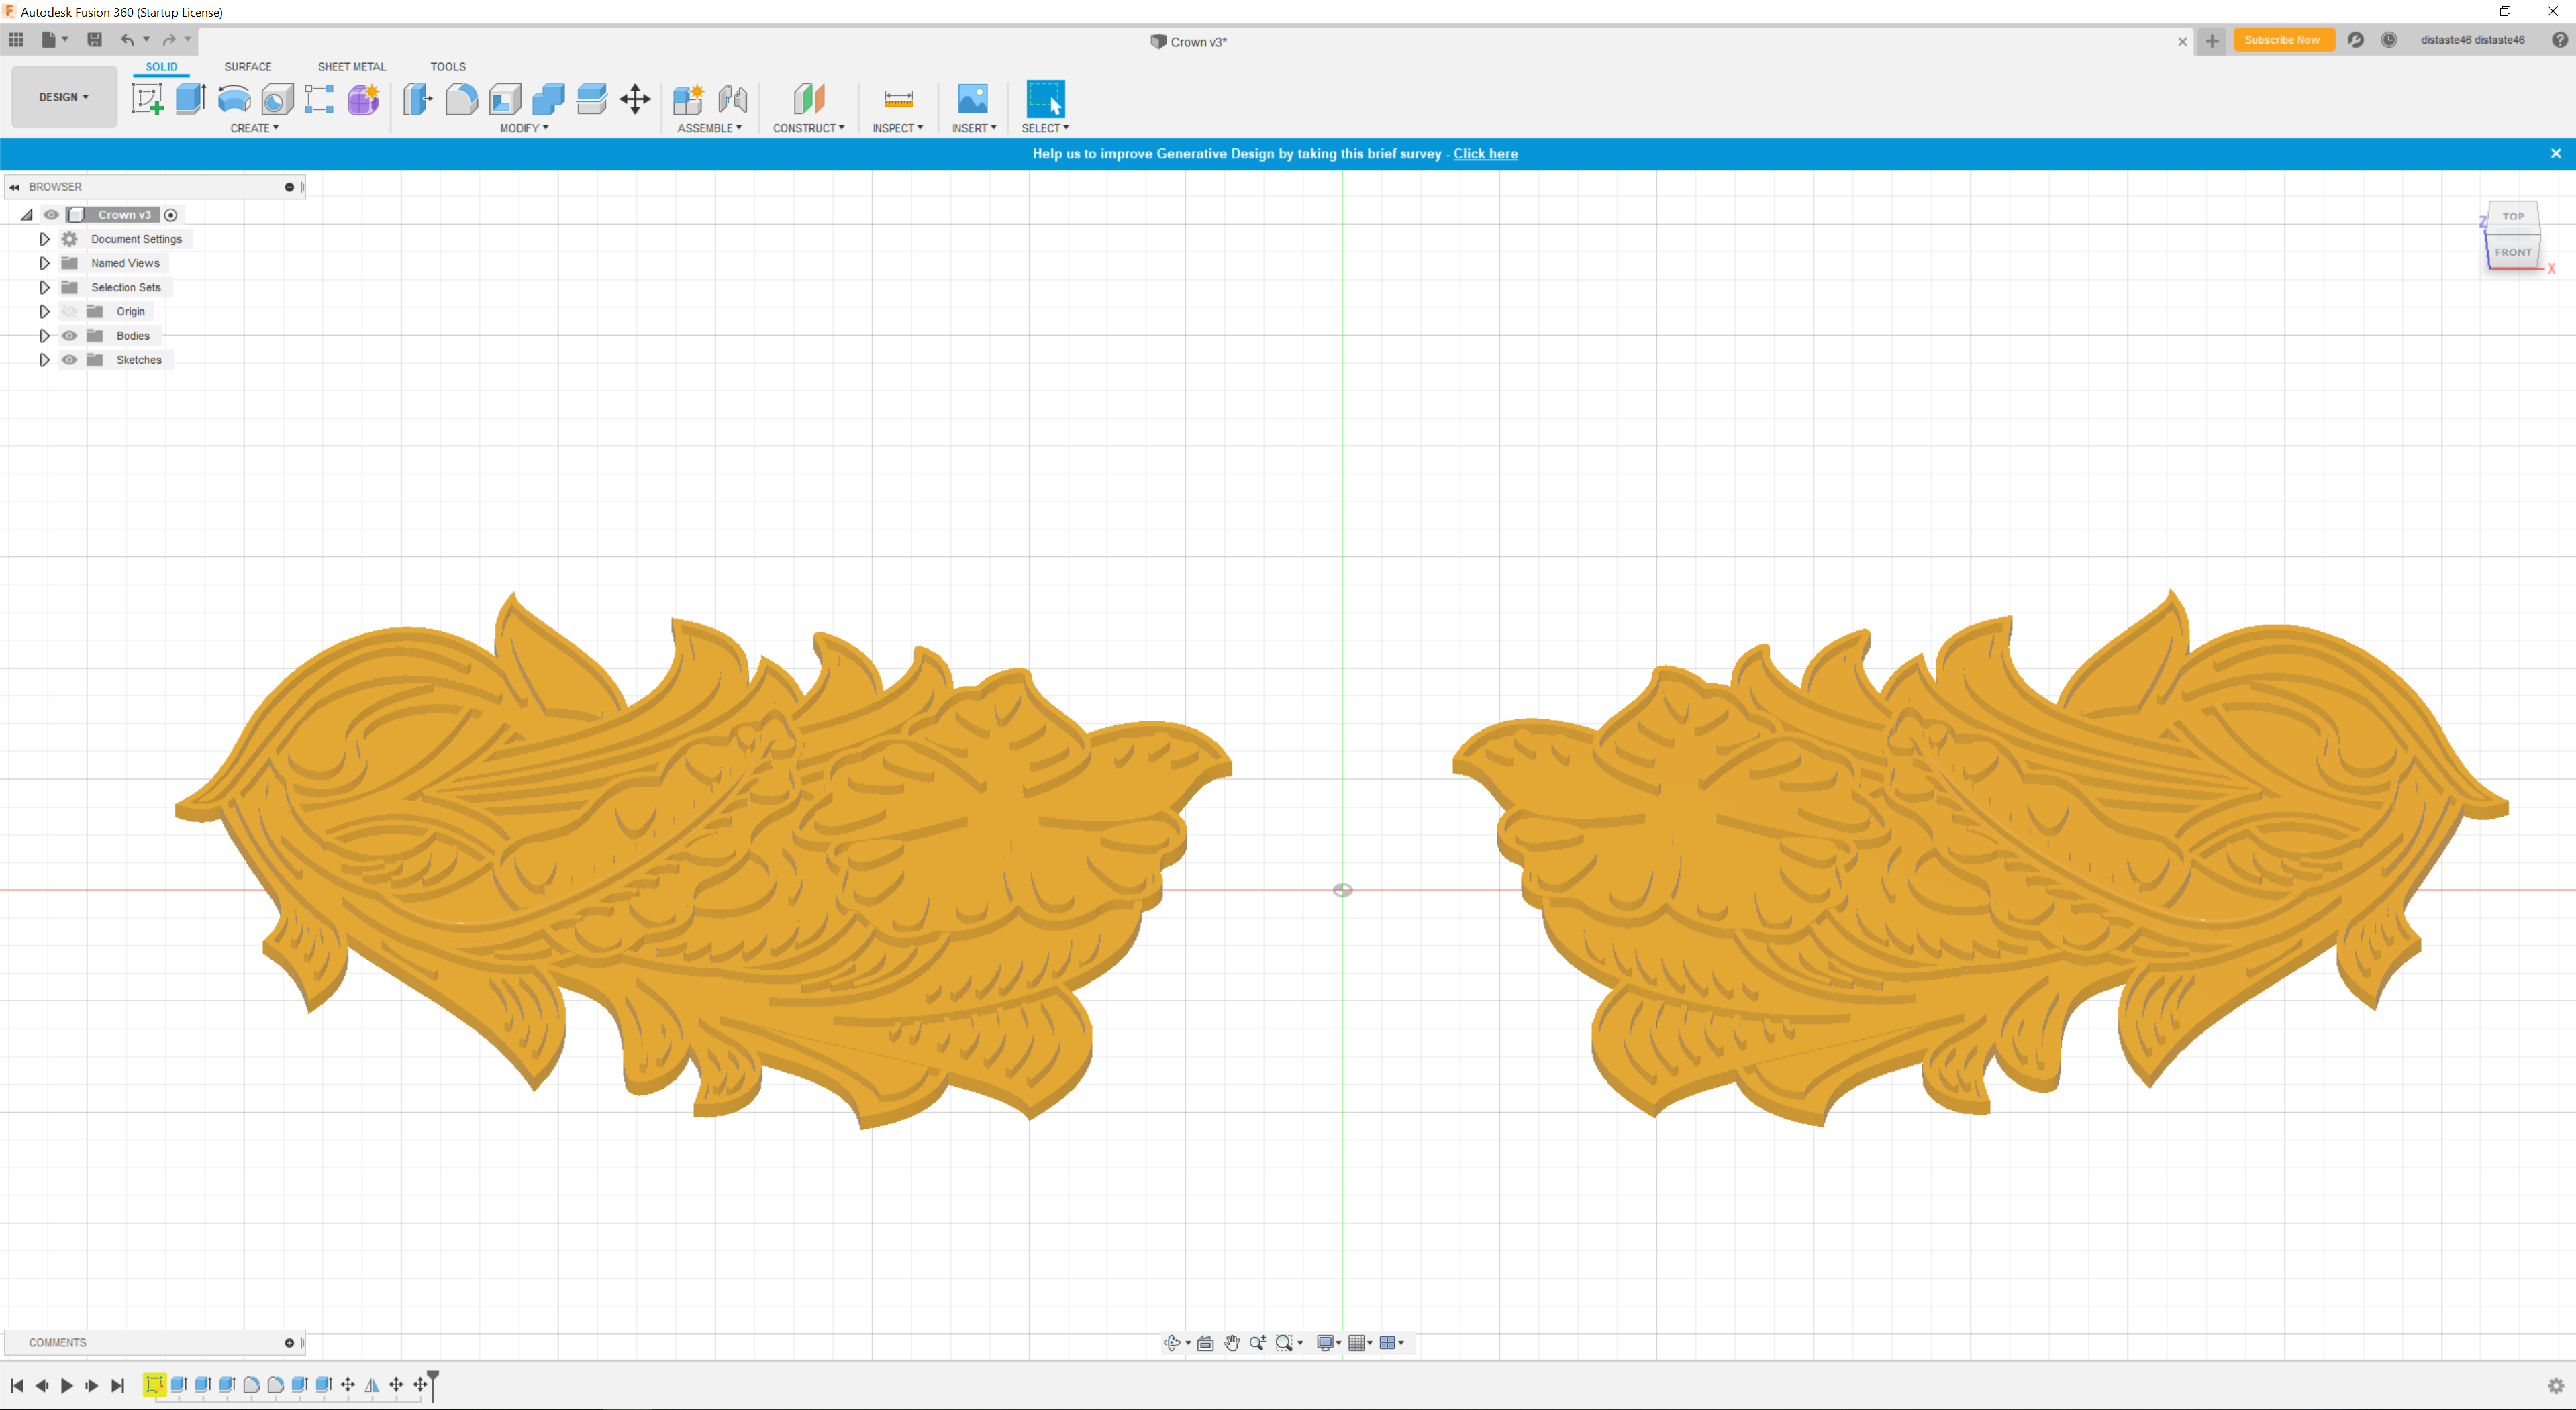Click the Joint tool icon
The image size is (2576, 1410).
pos(732,98)
